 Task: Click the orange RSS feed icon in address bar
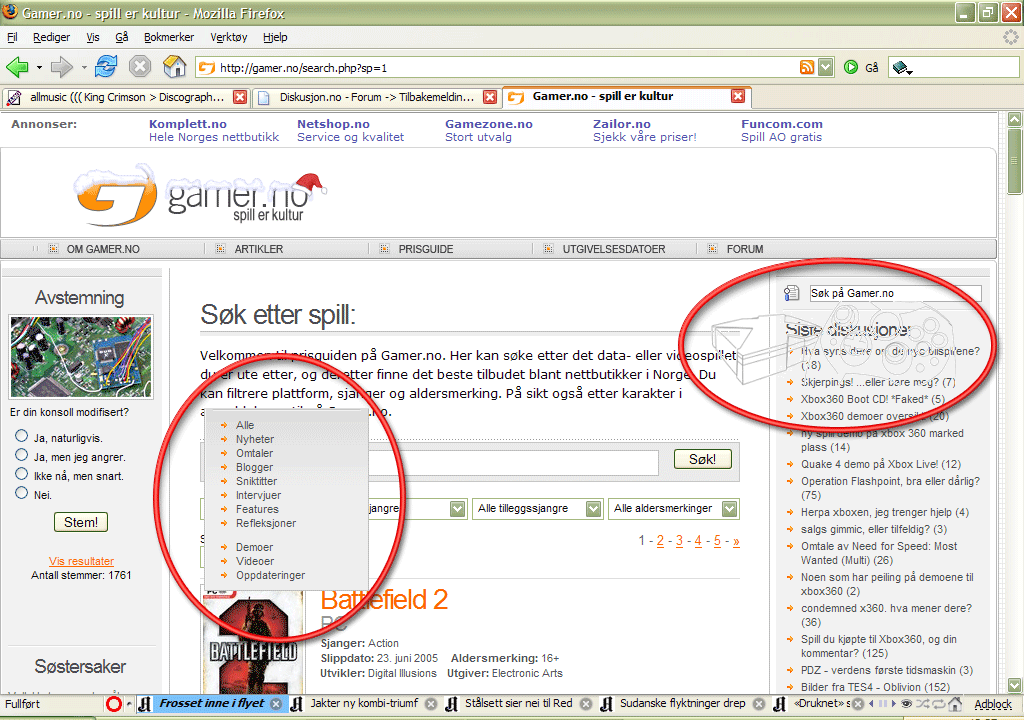coord(807,67)
